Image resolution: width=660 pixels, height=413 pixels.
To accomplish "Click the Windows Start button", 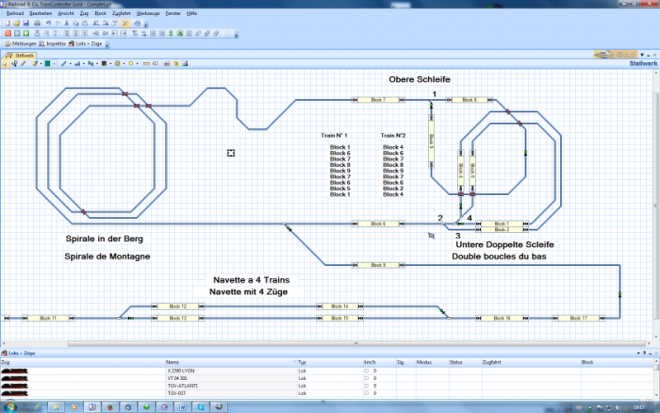I will [10, 407].
